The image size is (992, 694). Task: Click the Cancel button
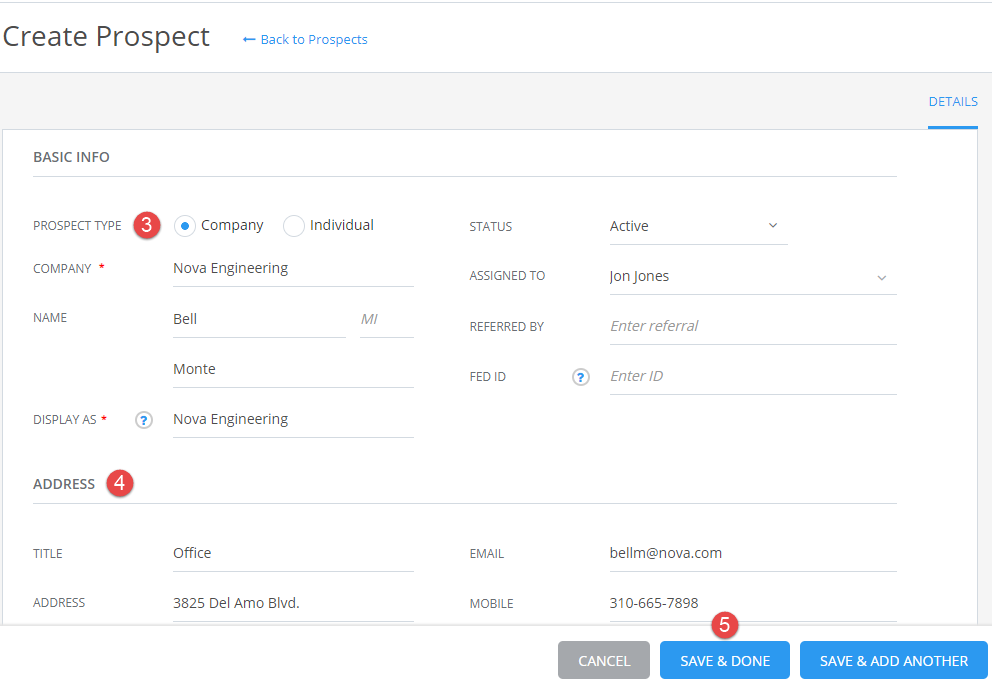click(x=604, y=660)
